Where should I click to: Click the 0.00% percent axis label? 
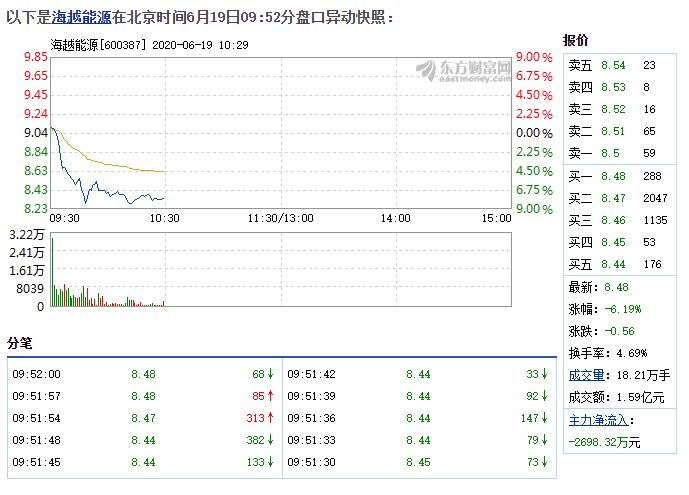pos(534,133)
